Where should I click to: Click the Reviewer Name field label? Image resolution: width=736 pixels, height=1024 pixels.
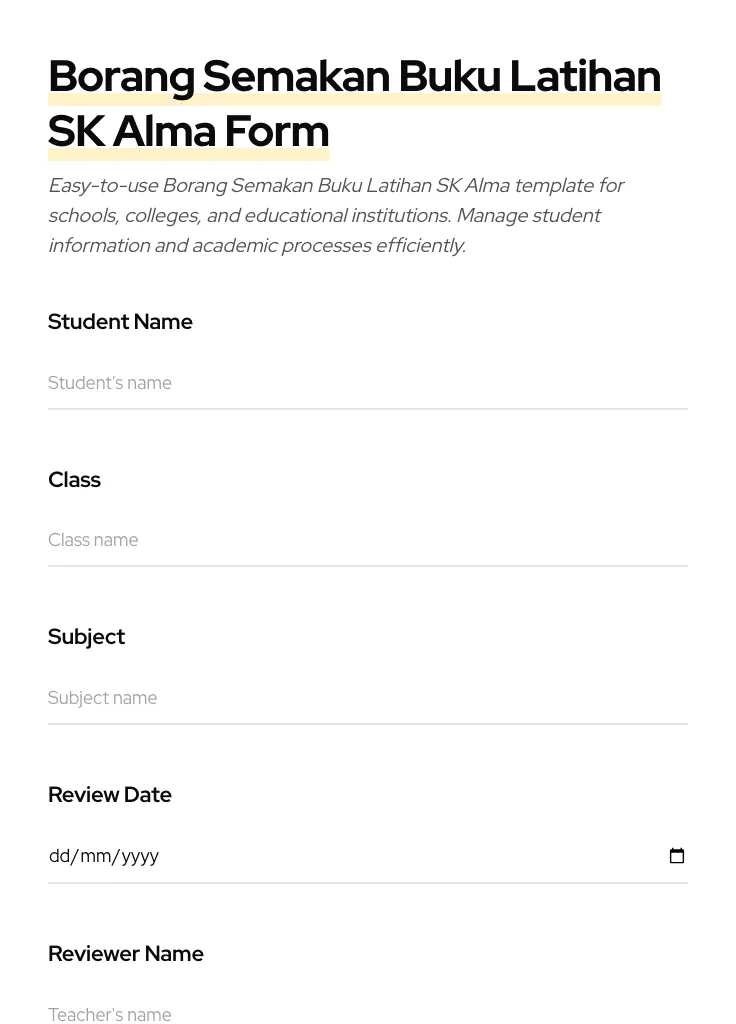click(126, 954)
